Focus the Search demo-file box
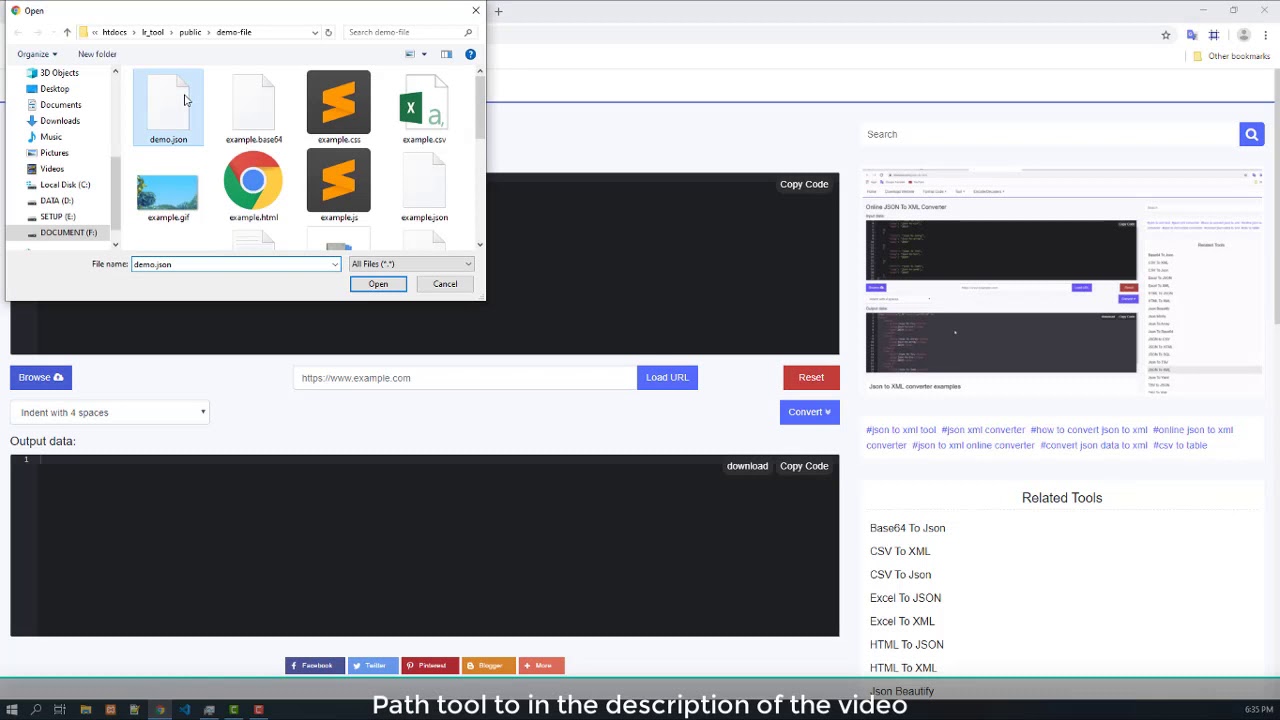1280x720 pixels. [409, 32]
